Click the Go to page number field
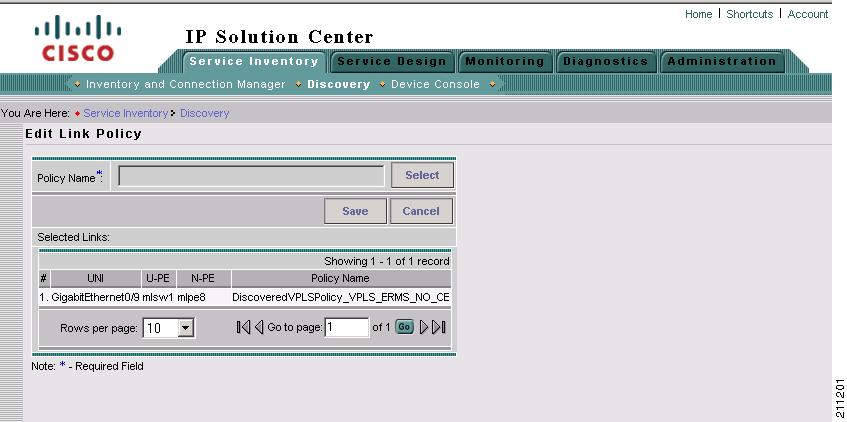This screenshot has width=847, height=422. coord(347,327)
